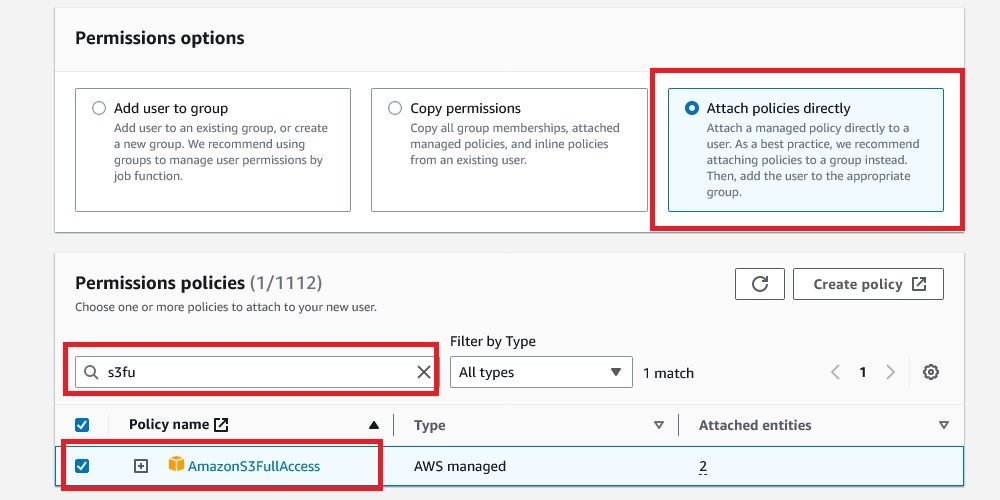Select the Add user to group option
Image resolution: width=1000 pixels, height=500 pixels.
coord(98,108)
